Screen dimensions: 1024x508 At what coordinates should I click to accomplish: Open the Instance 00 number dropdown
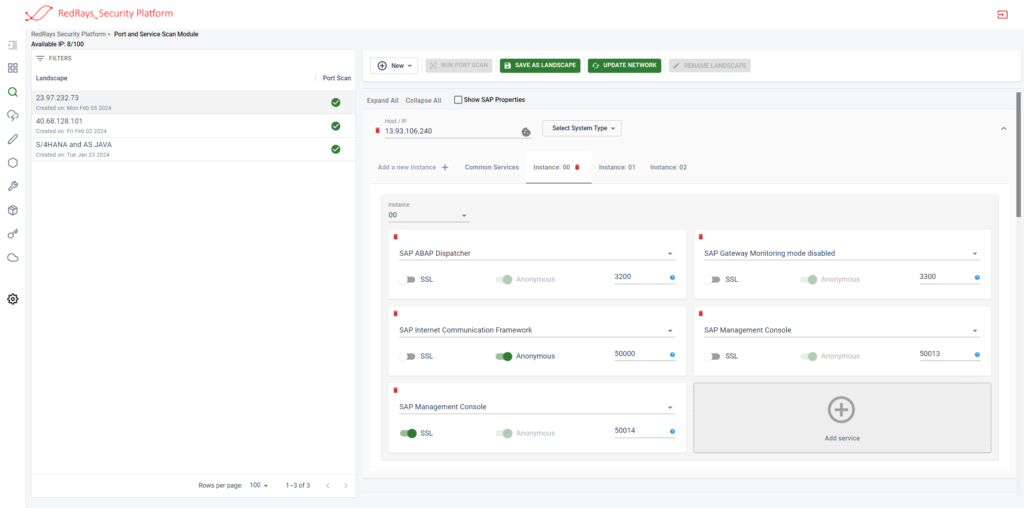(x=428, y=215)
